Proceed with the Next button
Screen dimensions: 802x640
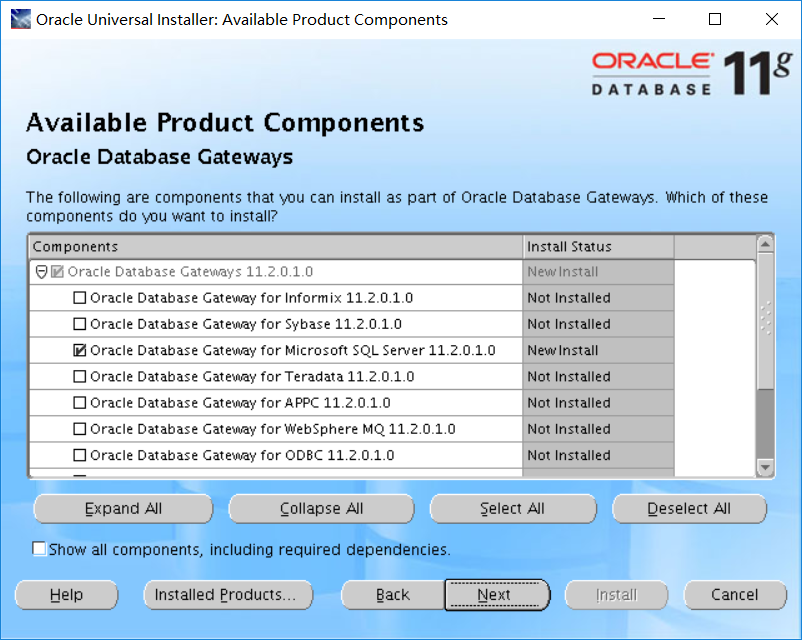pyautogui.click(x=497, y=594)
